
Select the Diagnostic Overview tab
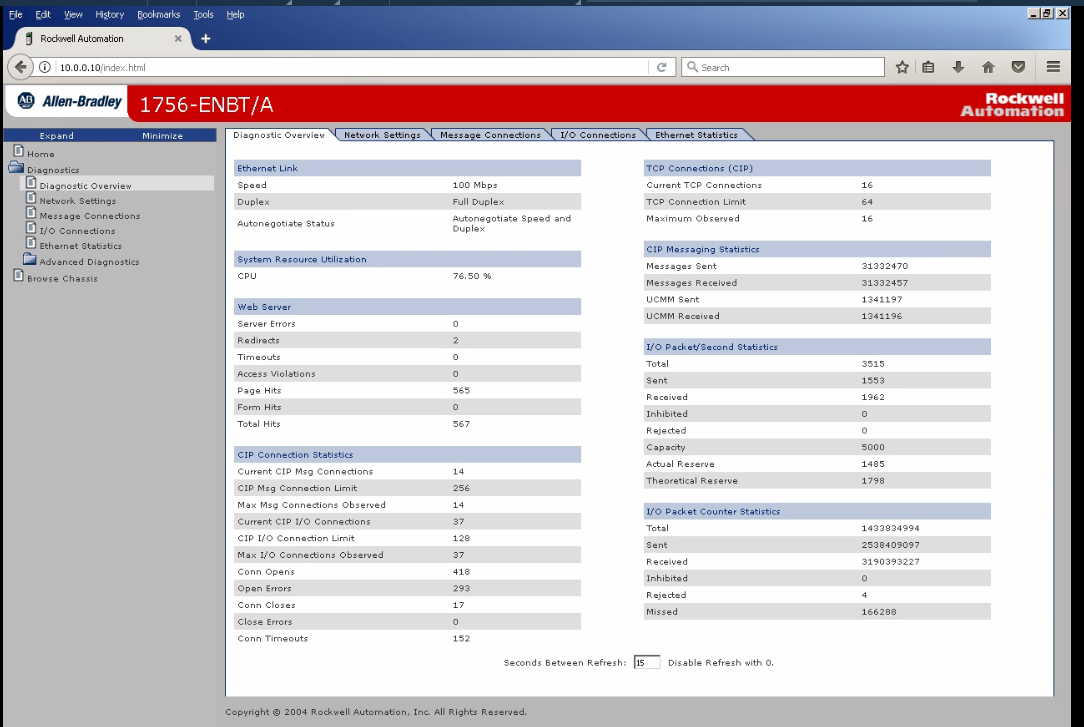[x=279, y=135]
